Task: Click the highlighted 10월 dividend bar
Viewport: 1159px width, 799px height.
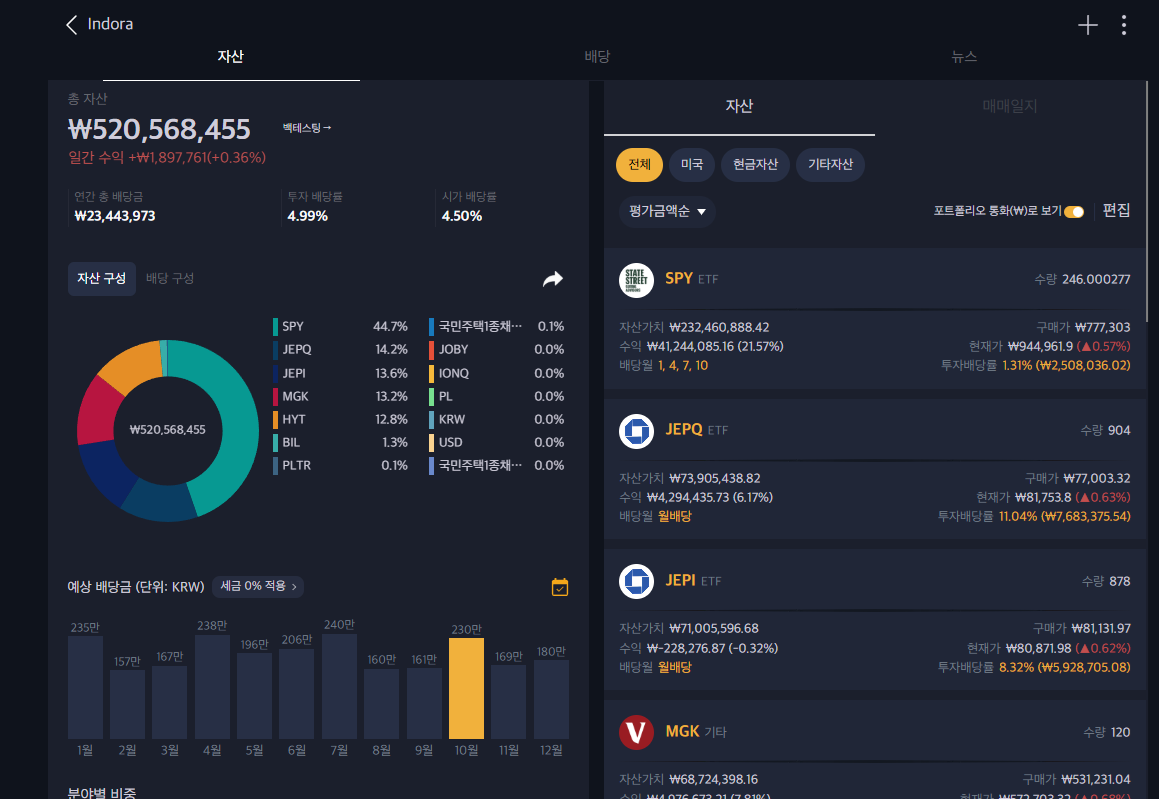Action: tap(466, 688)
